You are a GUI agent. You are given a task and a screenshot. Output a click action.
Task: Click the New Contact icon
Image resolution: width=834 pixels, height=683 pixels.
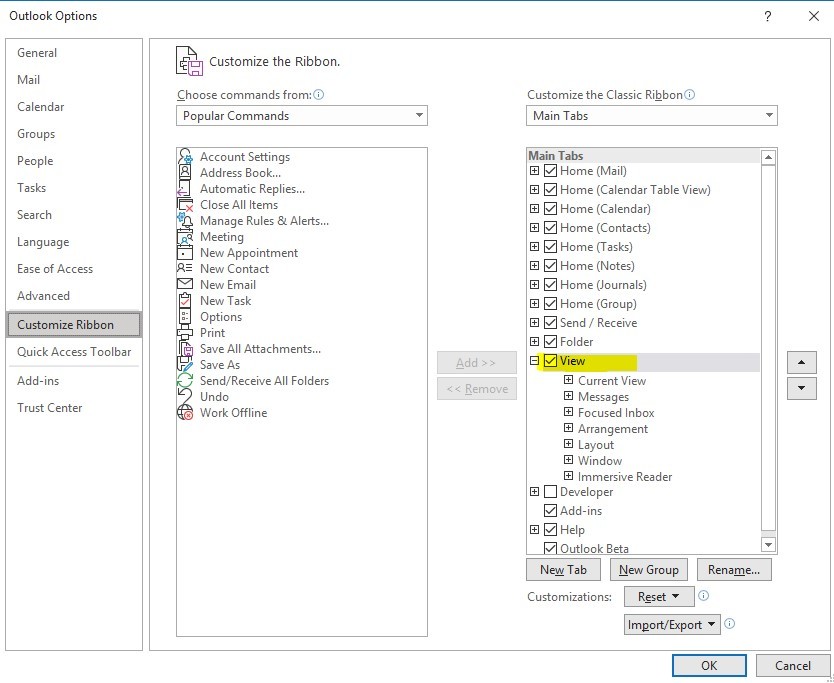(x=185, y=268)
